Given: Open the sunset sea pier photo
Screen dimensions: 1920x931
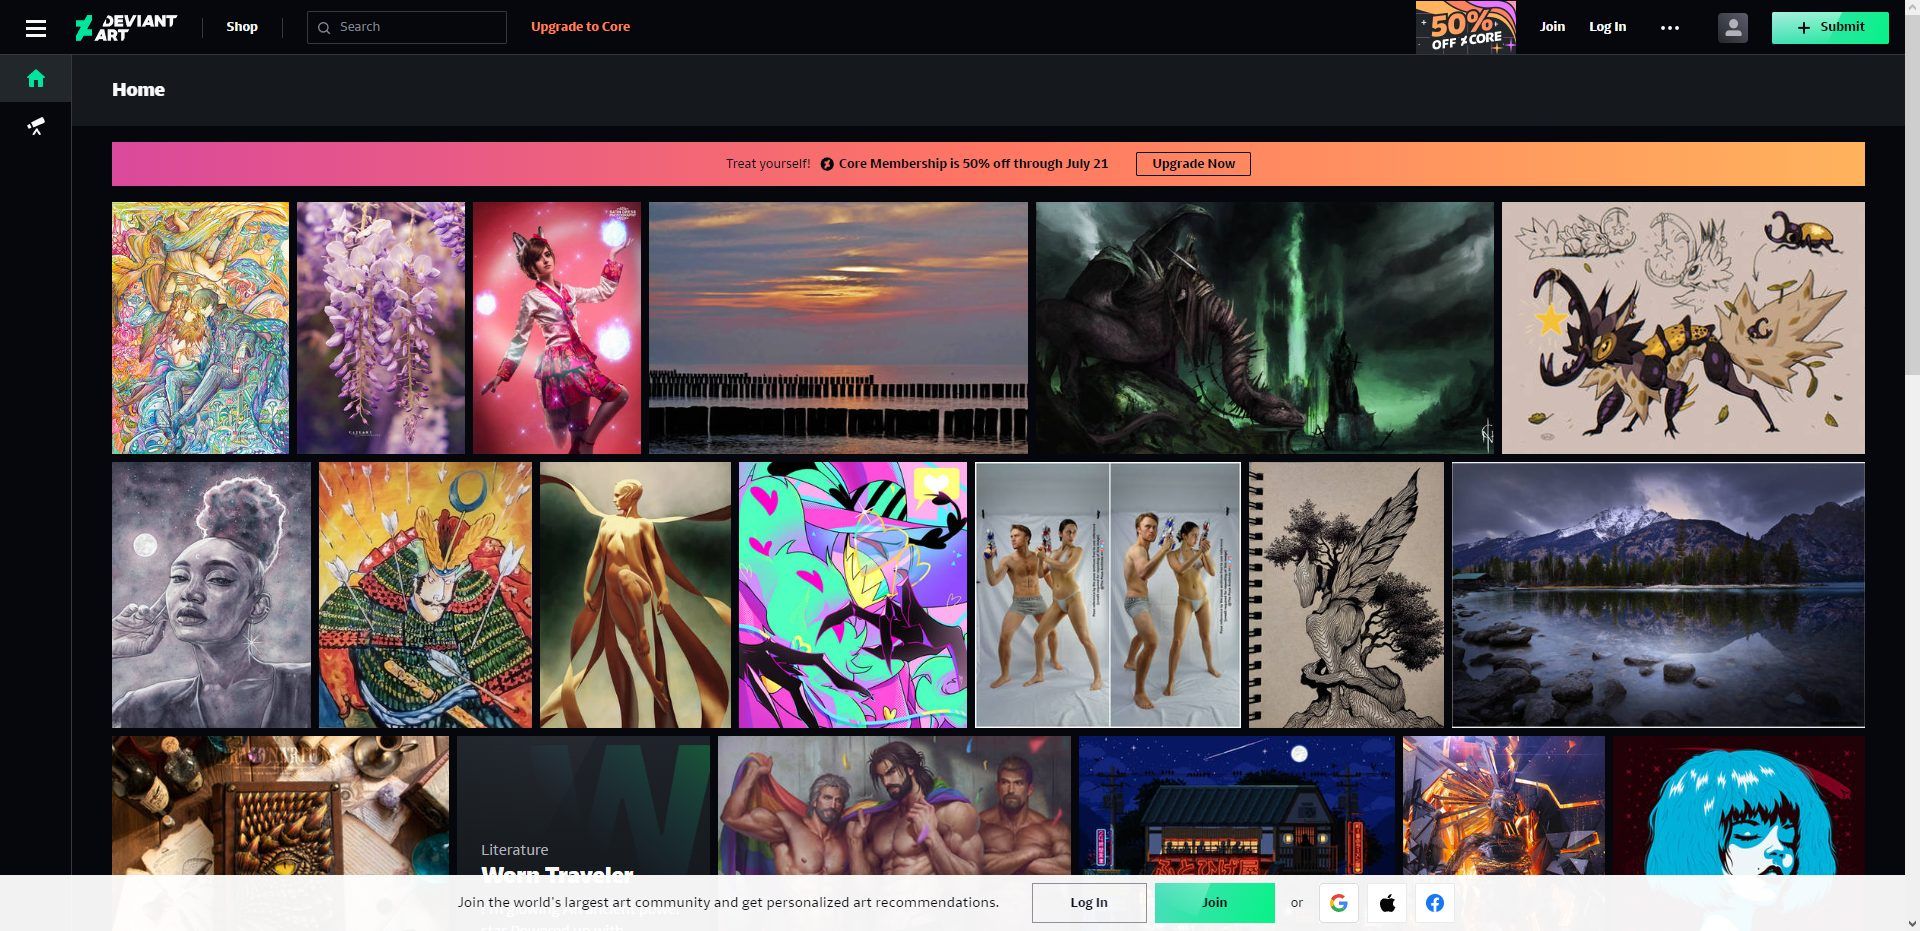Looking at the screenshot, I should coord(838,328).
